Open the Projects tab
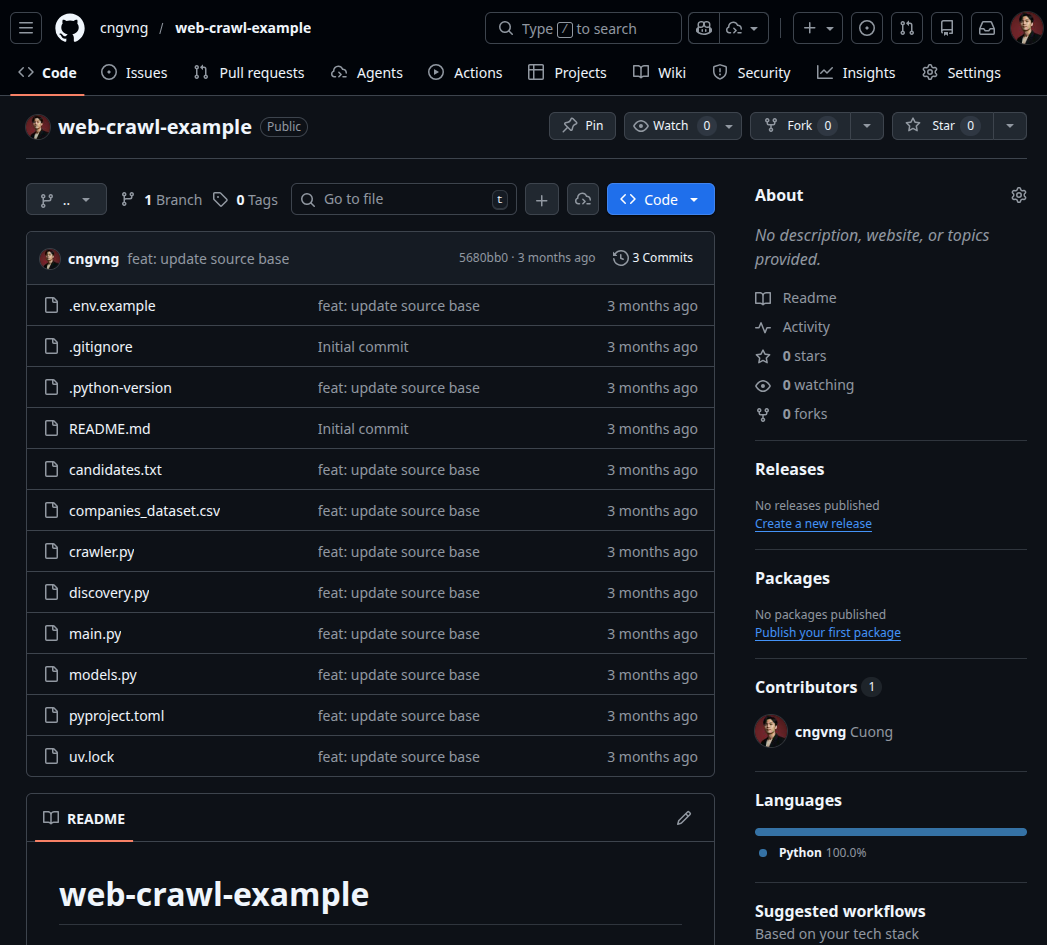 tap(567, 73)
